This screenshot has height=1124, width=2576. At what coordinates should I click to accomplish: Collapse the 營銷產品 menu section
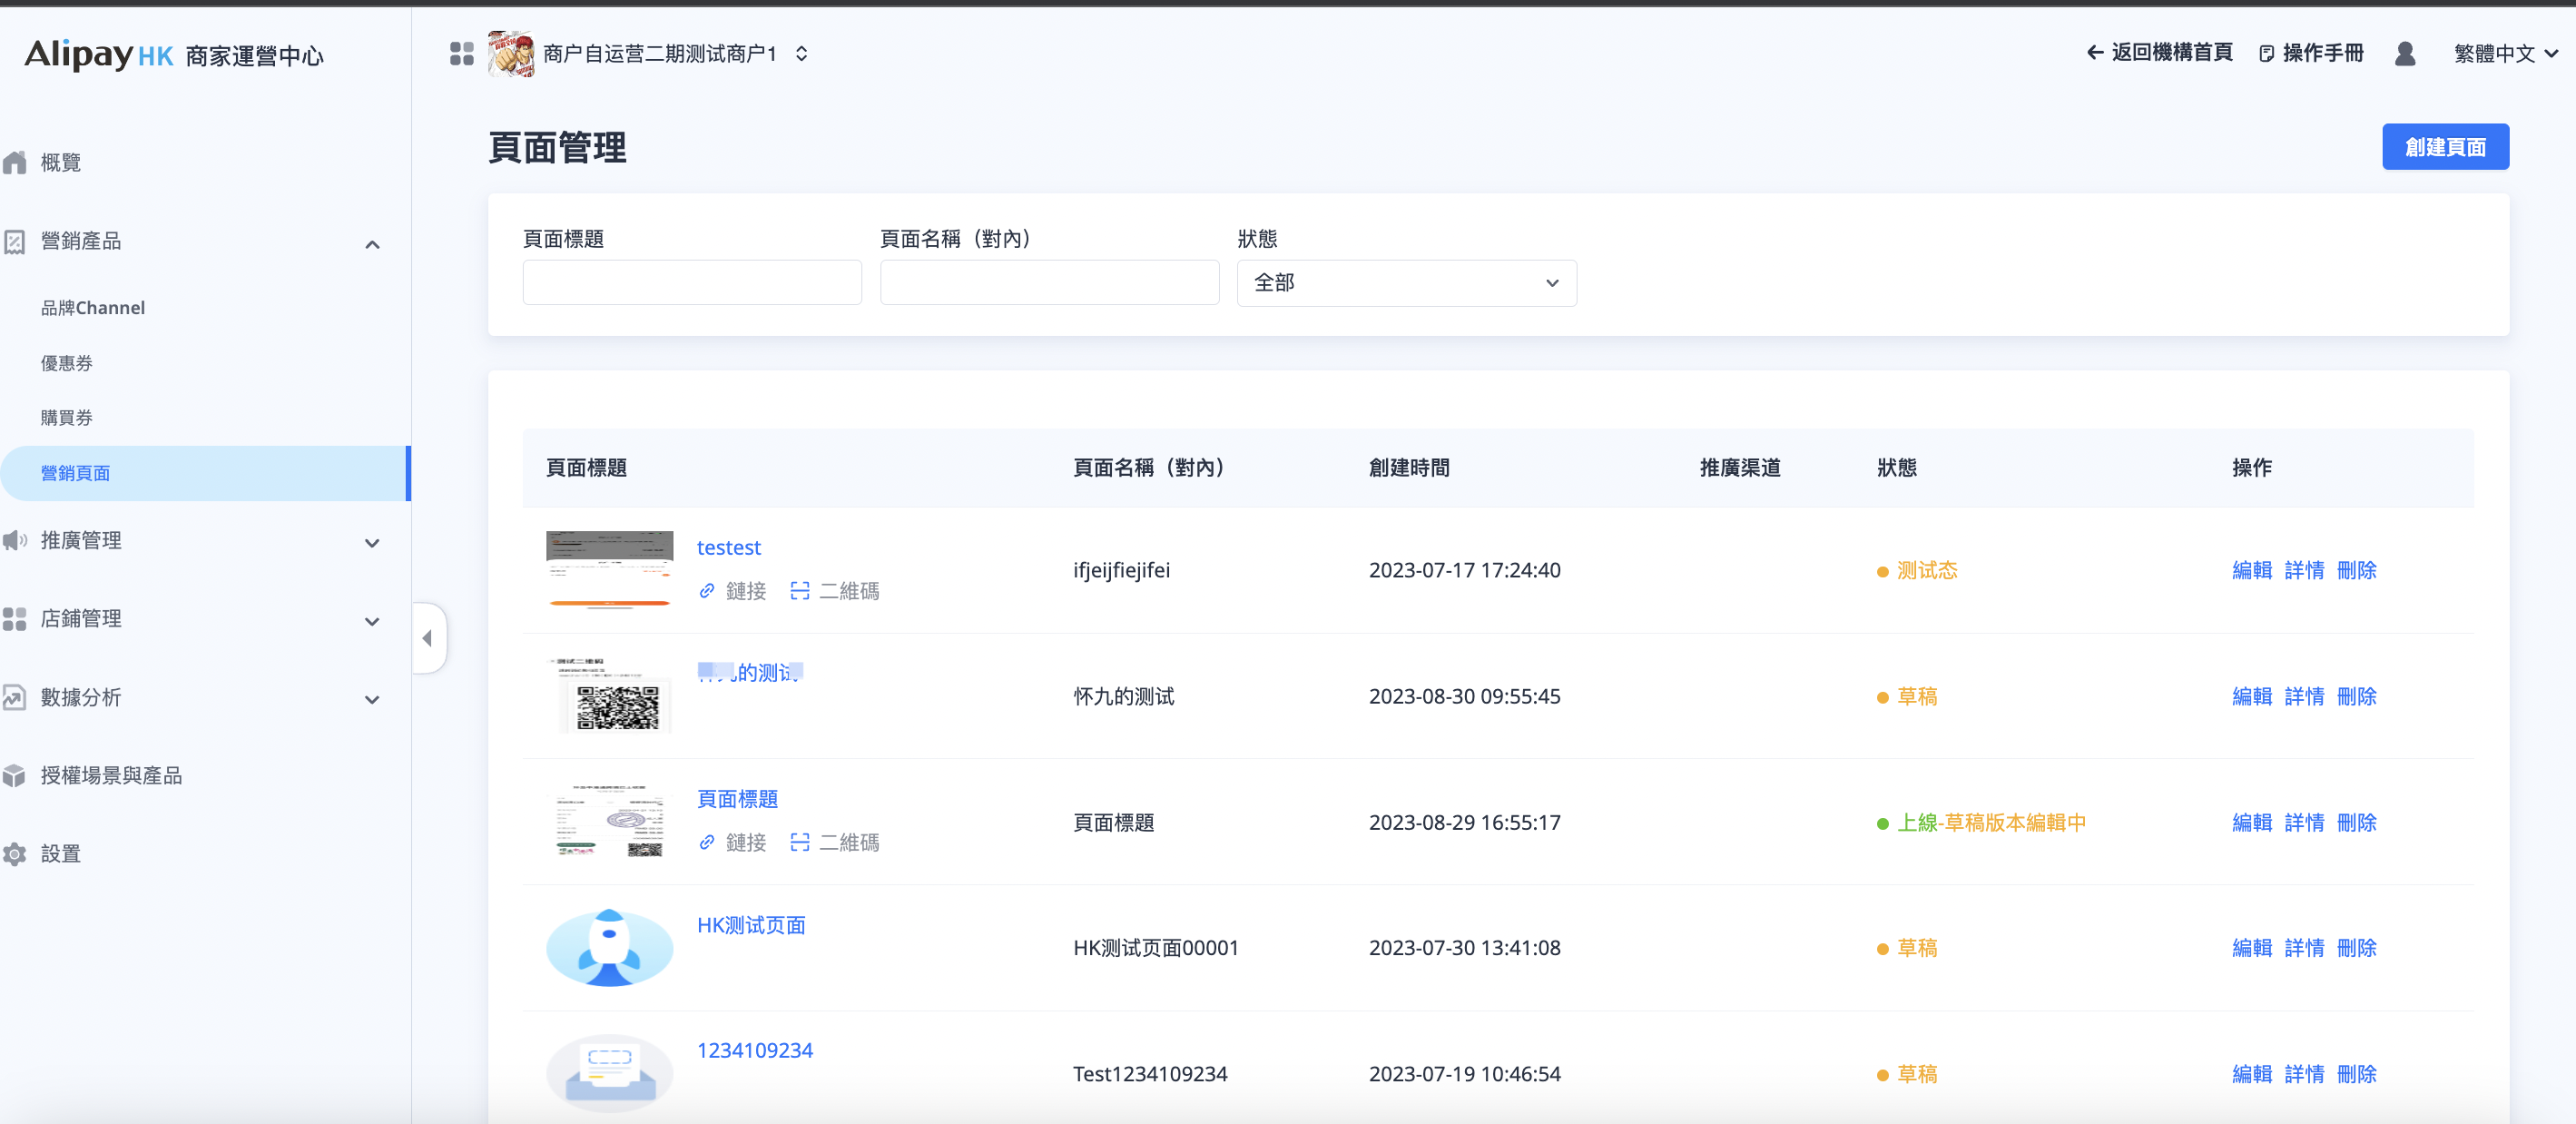pos(372,243)
